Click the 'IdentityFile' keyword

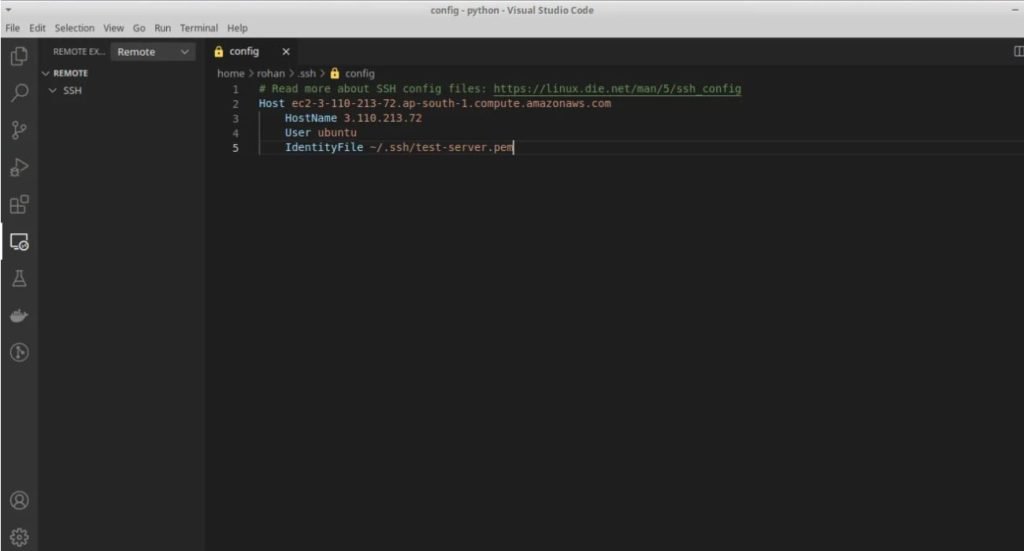(324, 148)
